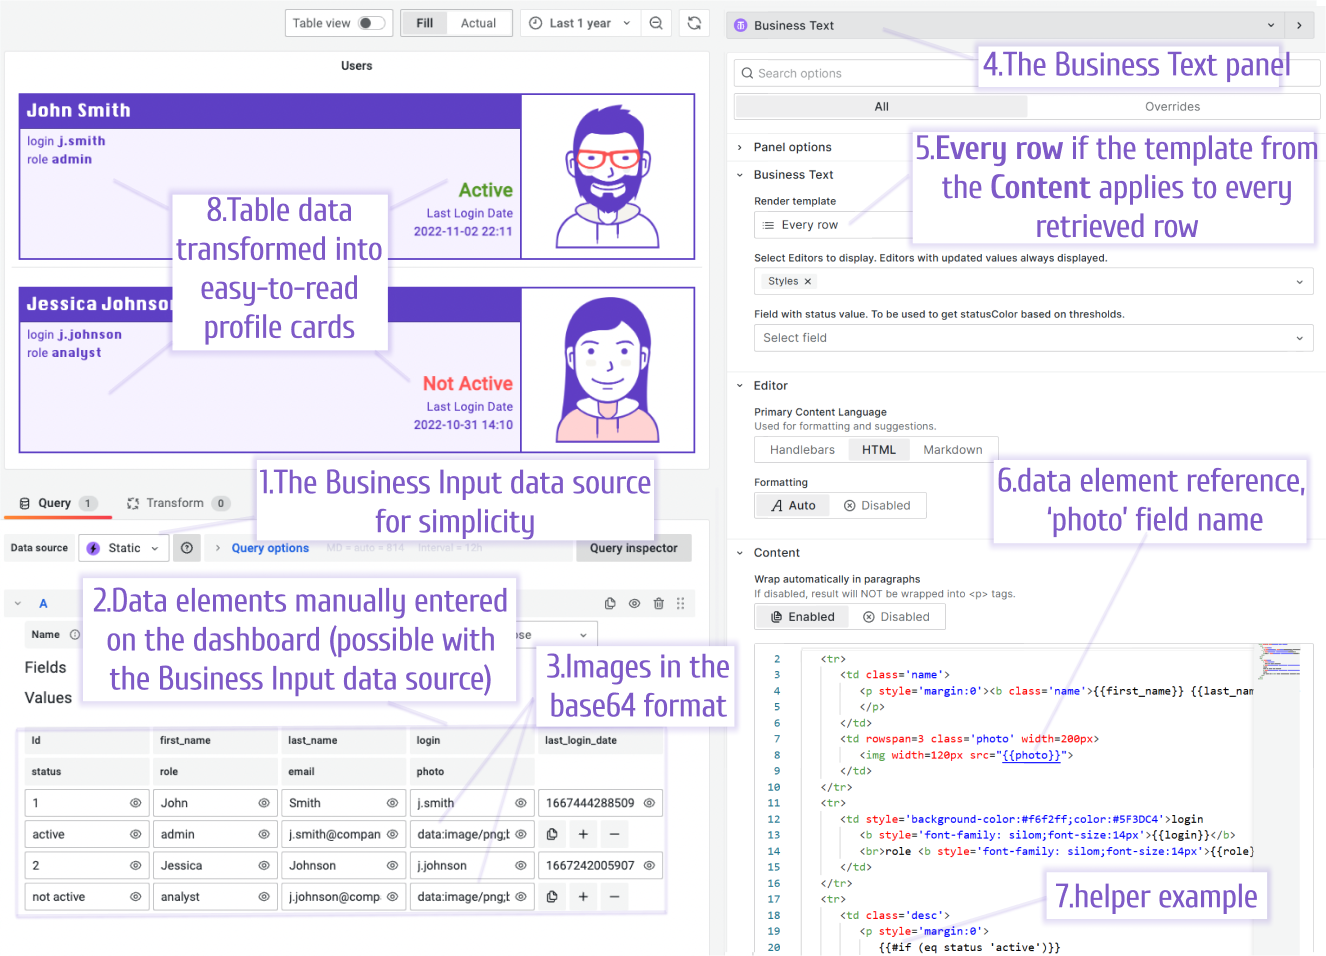
Task: Click the Query inspector button
Action: [633, 548]
